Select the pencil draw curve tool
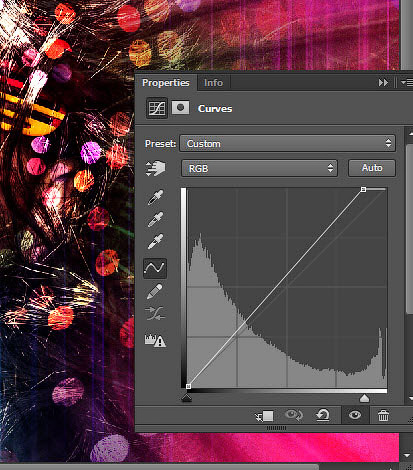This screenshot has width=413, height=470. pyautogui.click(x=155, y=291)
